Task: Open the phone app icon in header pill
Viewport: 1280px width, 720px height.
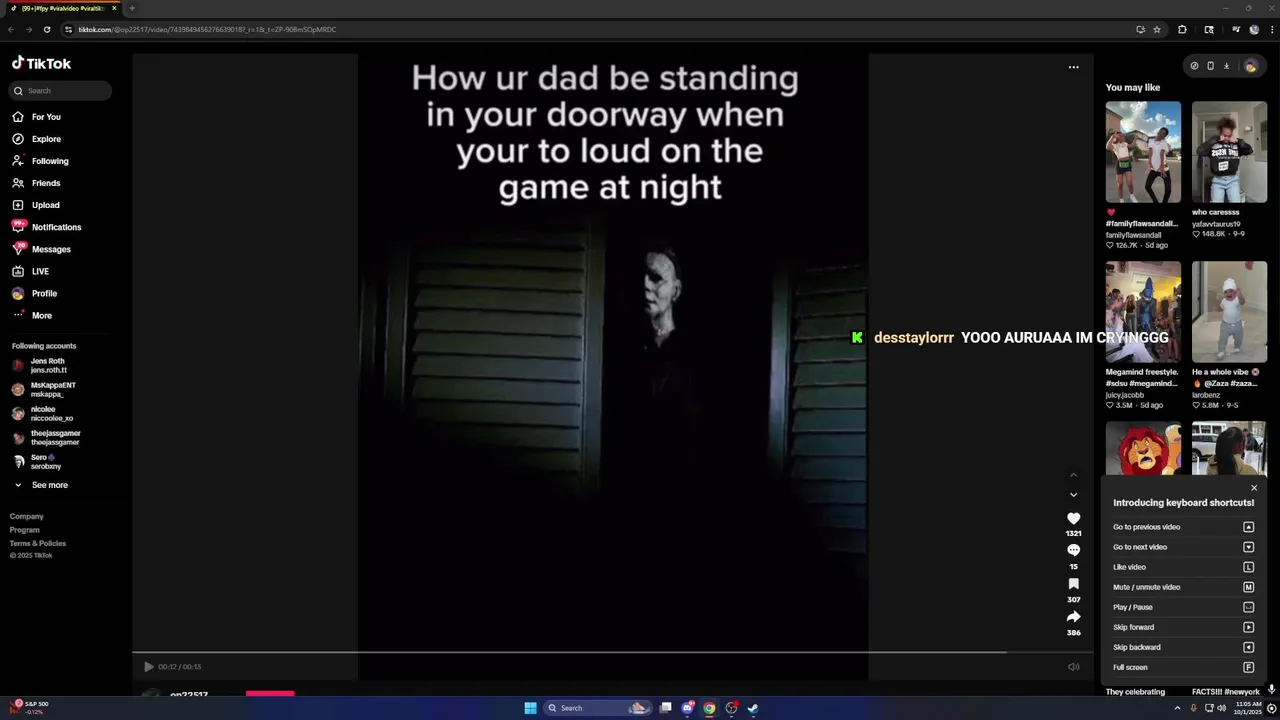Action: (x=1210, y=66)
